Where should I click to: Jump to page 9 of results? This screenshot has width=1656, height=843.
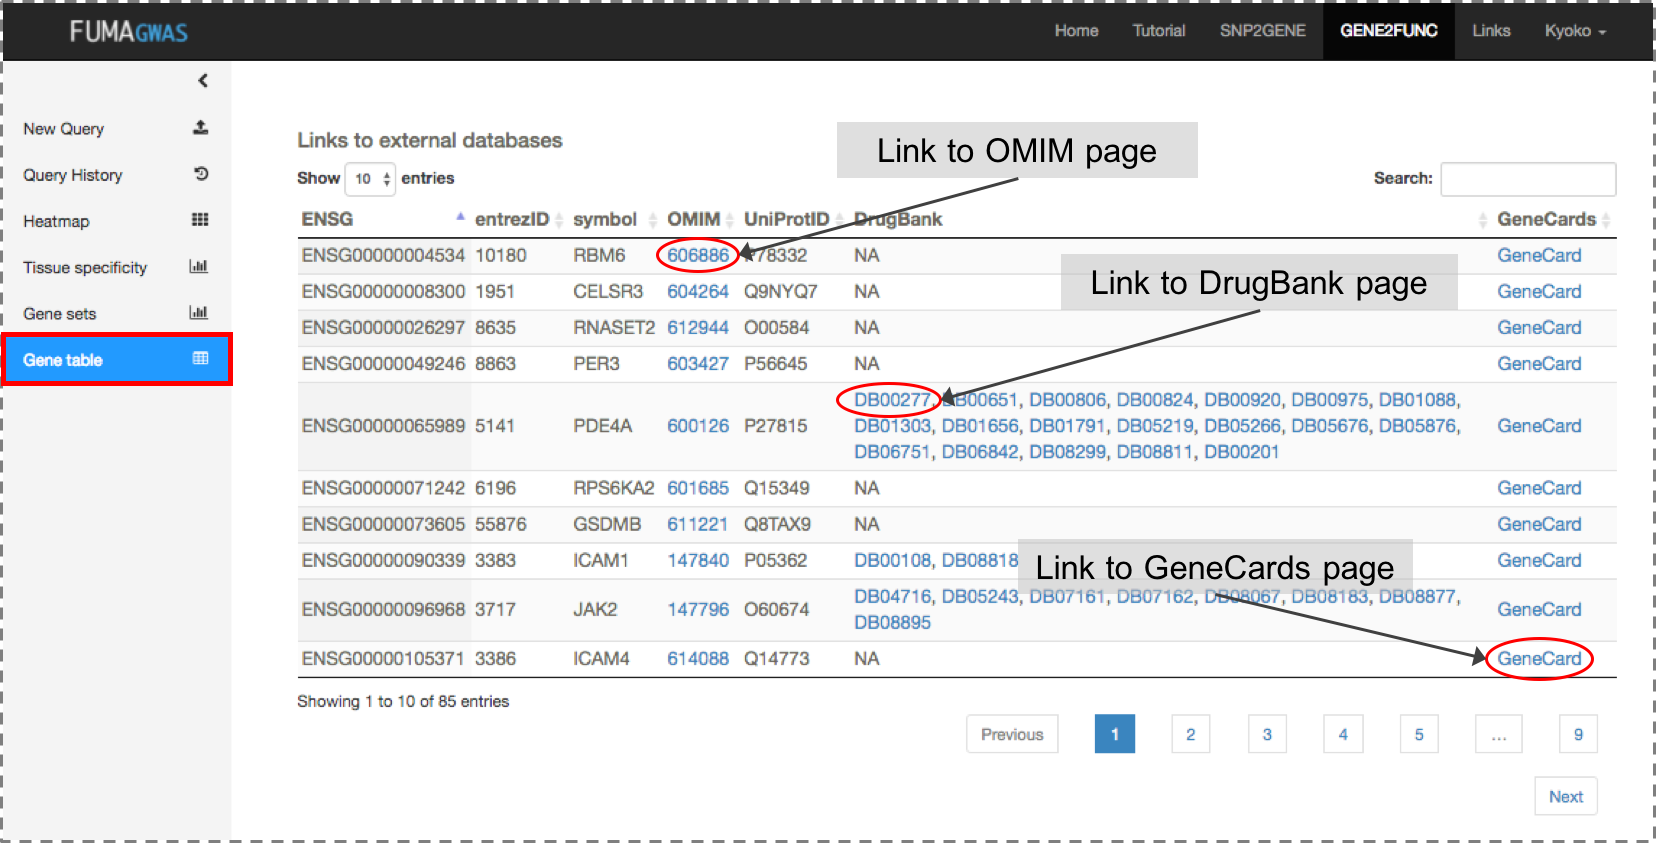[1578, 734]
